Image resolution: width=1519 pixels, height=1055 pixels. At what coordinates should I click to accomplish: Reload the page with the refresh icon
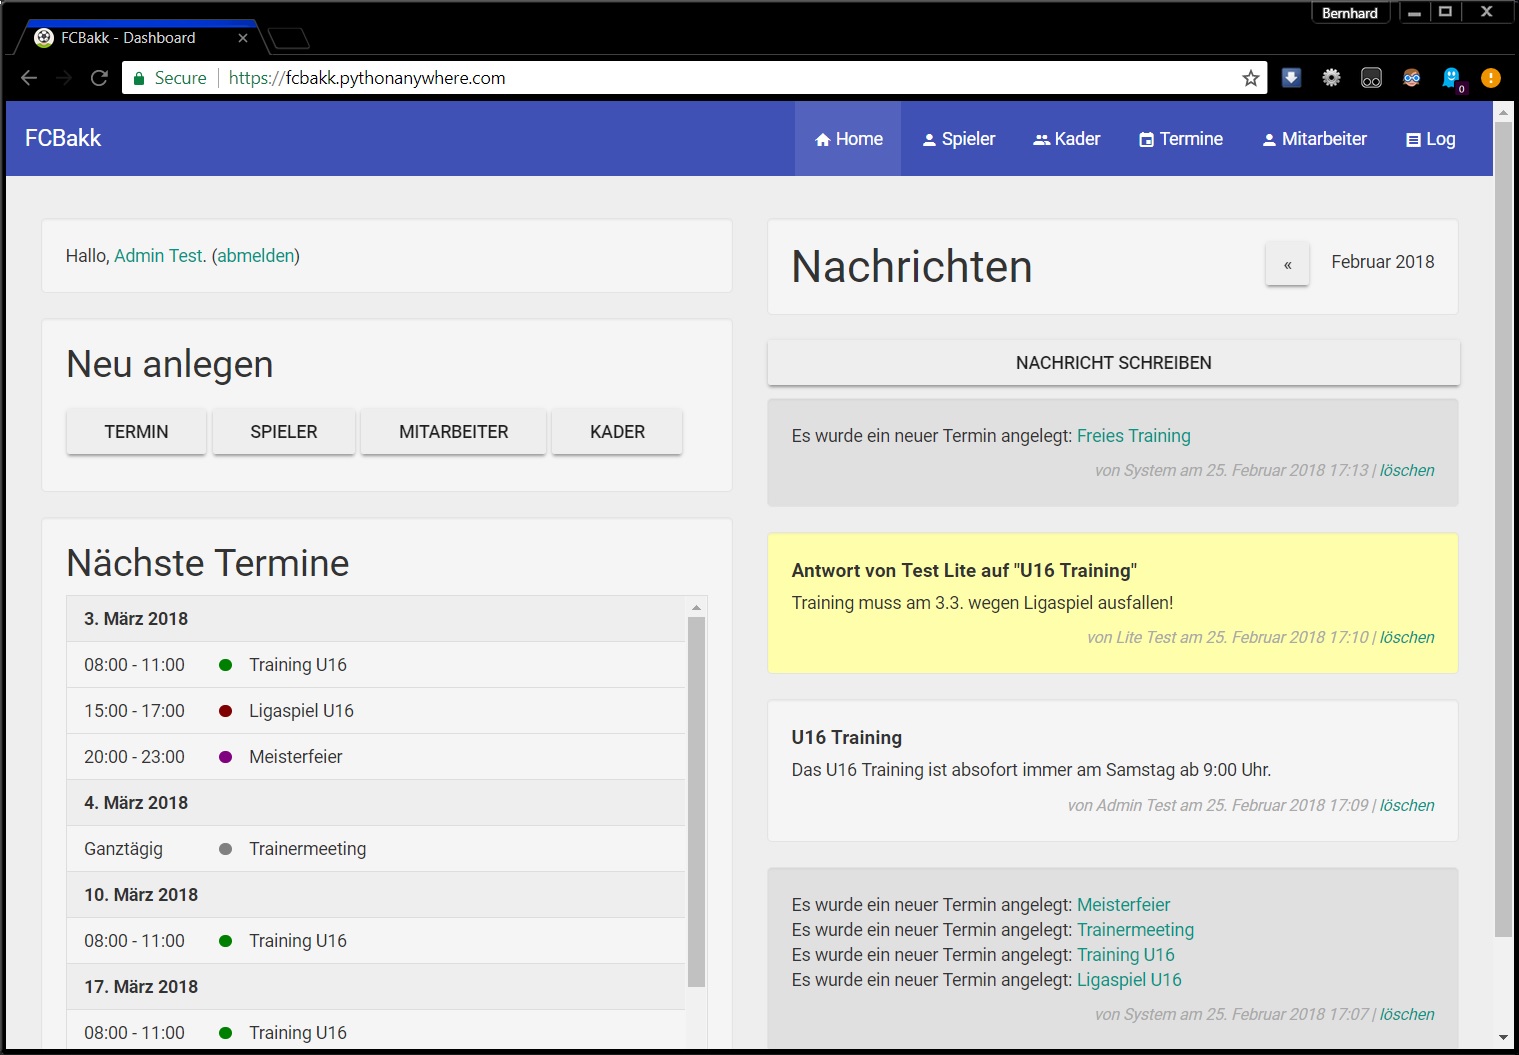99,78
